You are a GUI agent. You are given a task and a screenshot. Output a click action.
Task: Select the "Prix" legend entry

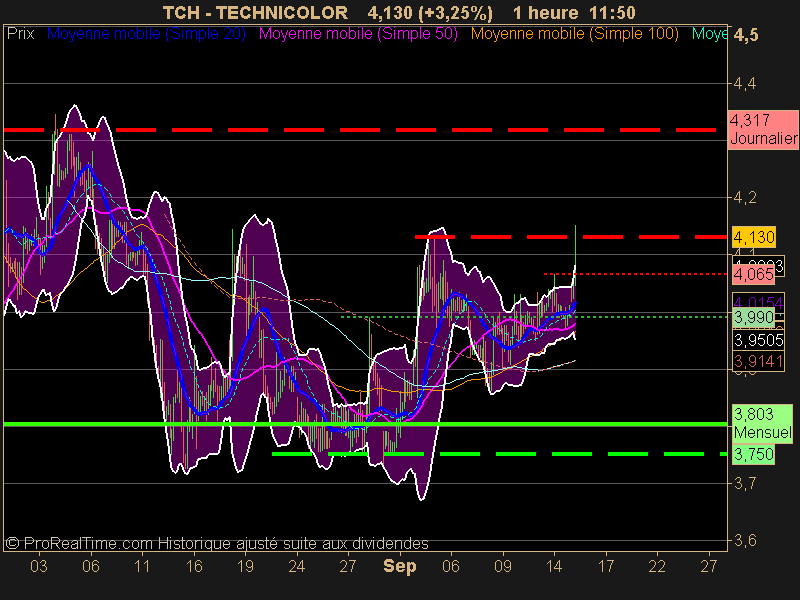(20, 34)
